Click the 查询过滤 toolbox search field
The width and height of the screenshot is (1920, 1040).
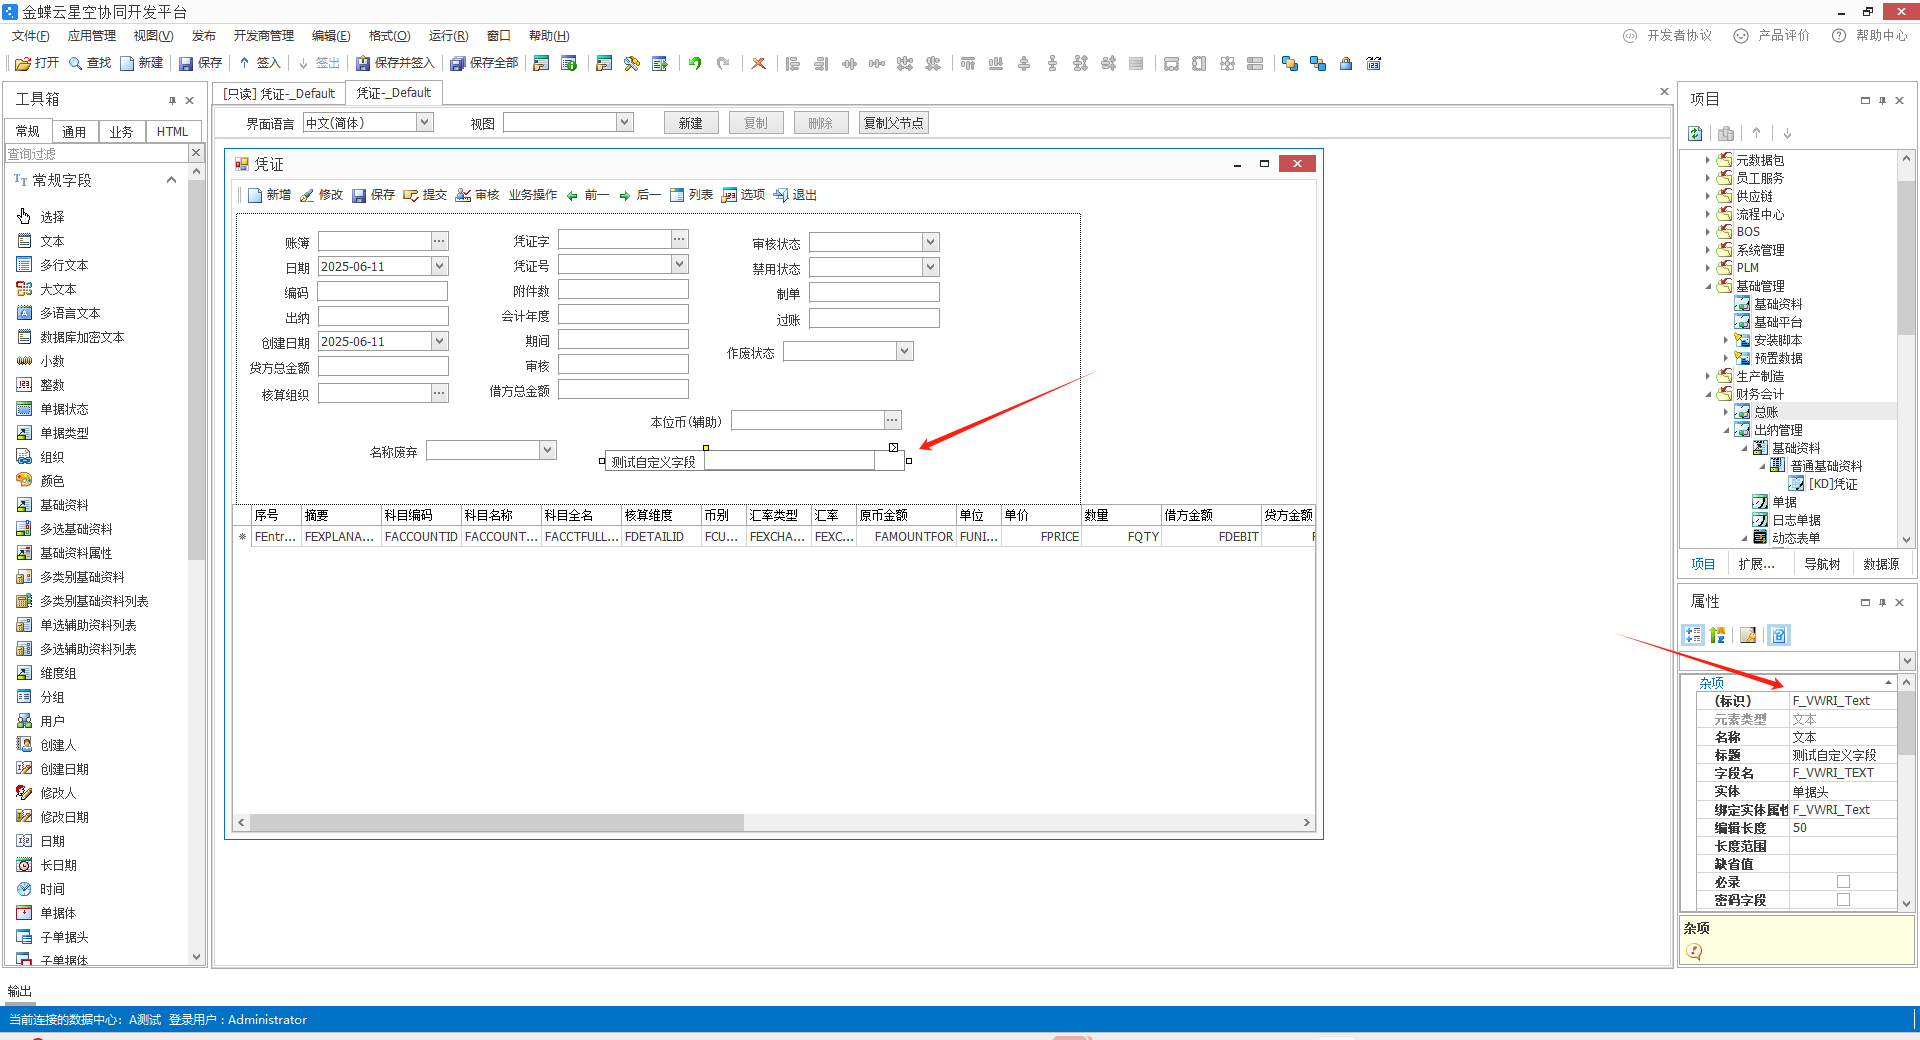click(x=97, y=154)
